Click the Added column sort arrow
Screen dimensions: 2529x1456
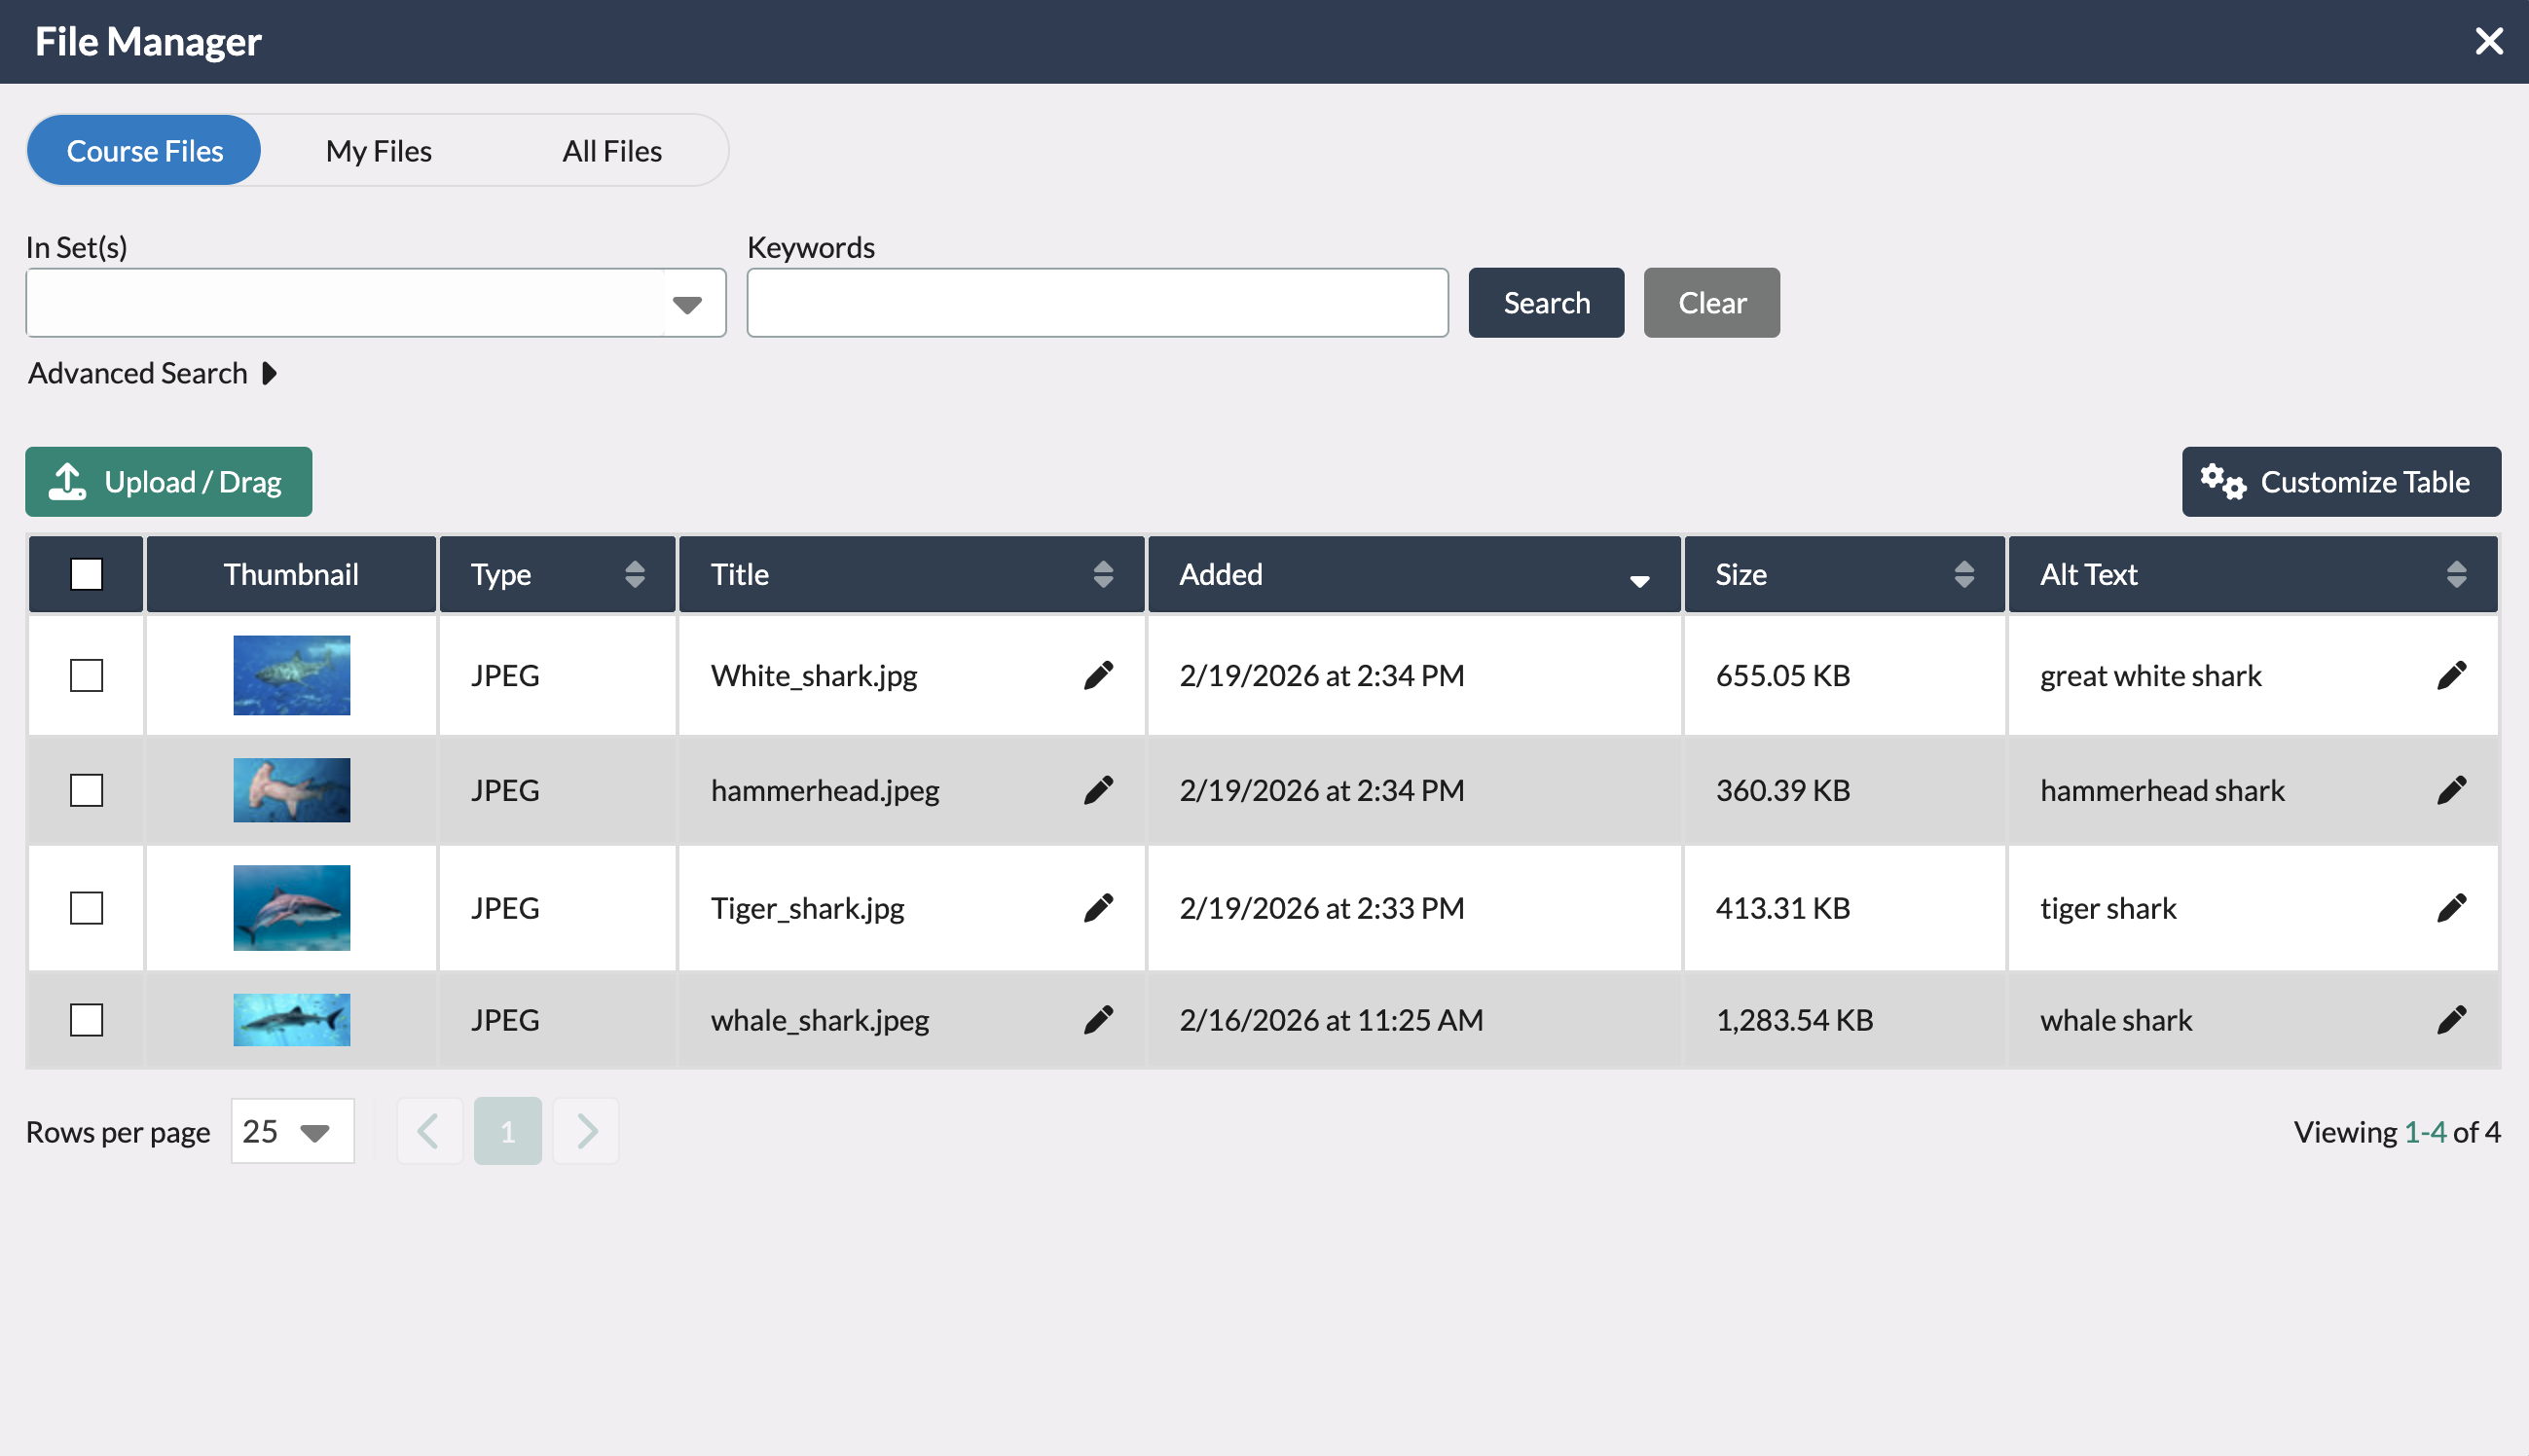coord(1638,578)
